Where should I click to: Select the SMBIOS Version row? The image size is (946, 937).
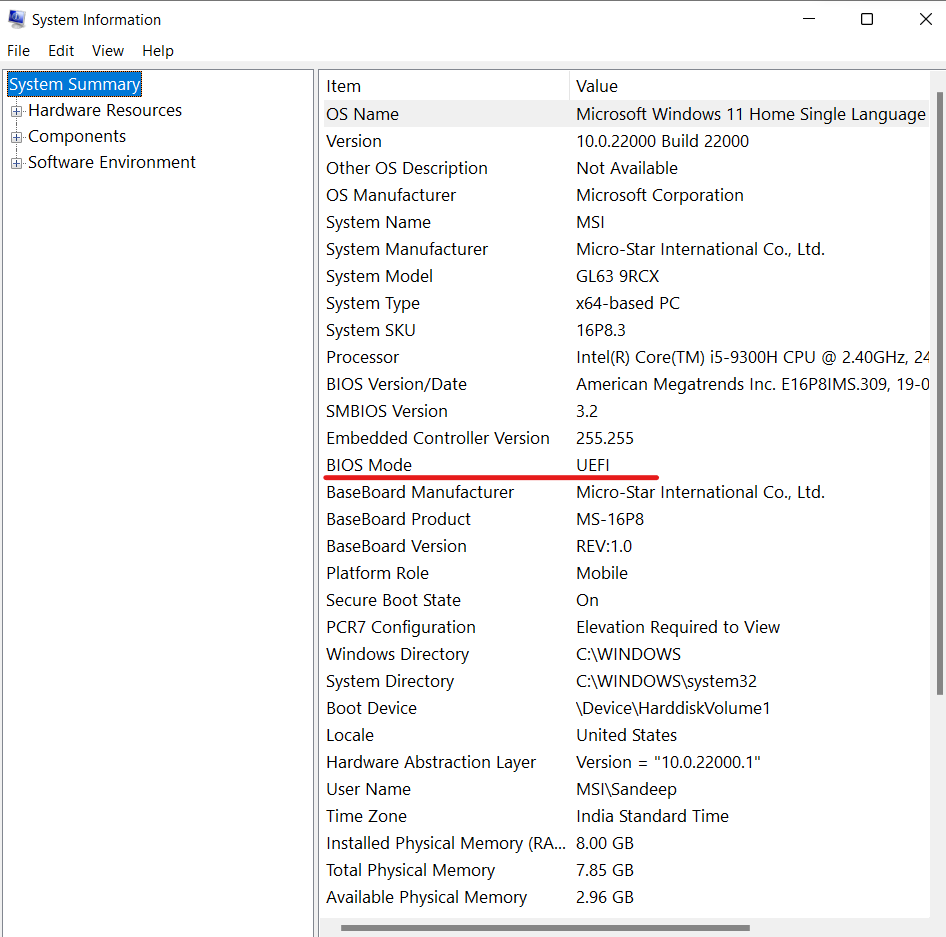click(x=626, y=411)
